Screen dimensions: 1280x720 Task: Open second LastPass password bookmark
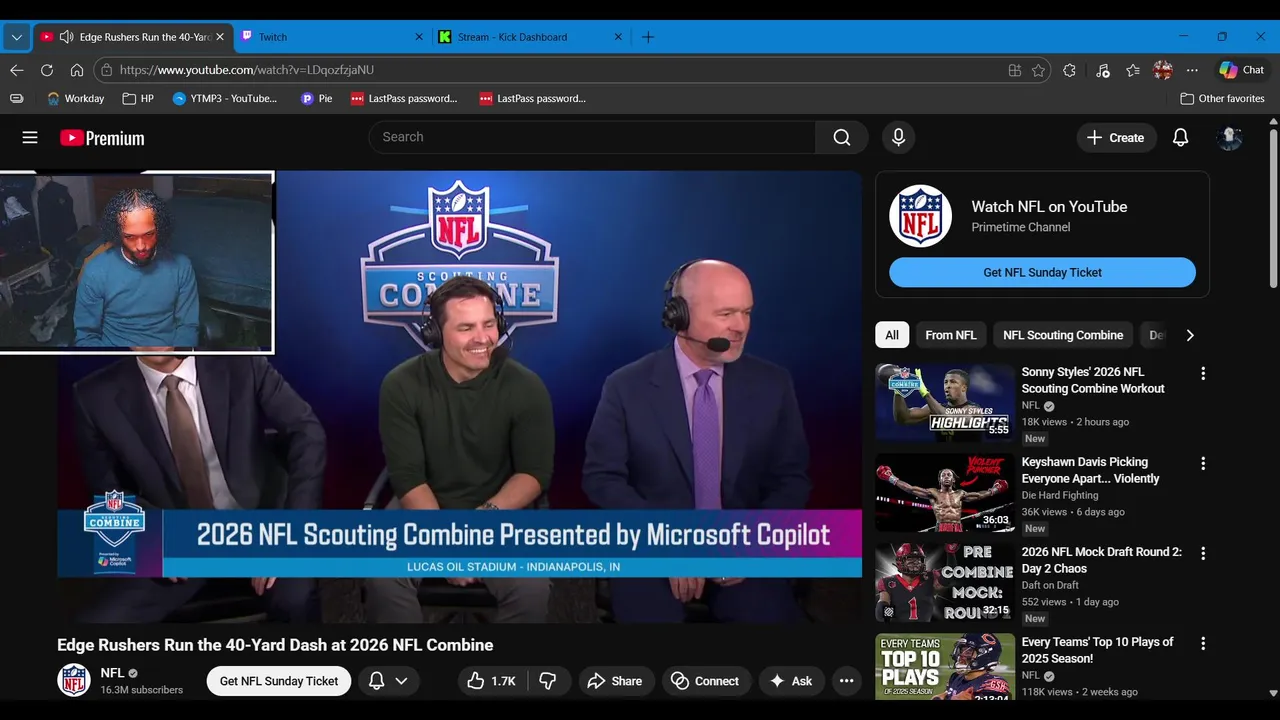pos(533,98)
